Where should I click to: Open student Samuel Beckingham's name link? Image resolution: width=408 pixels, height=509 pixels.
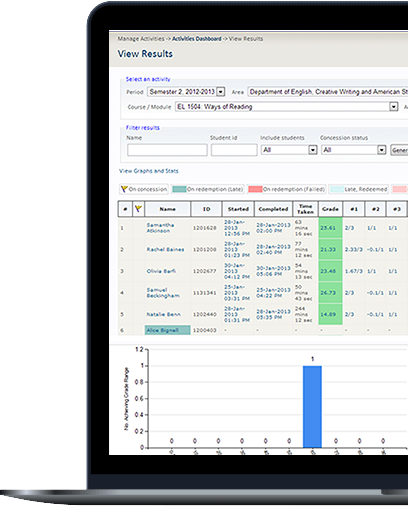[163, 293]
